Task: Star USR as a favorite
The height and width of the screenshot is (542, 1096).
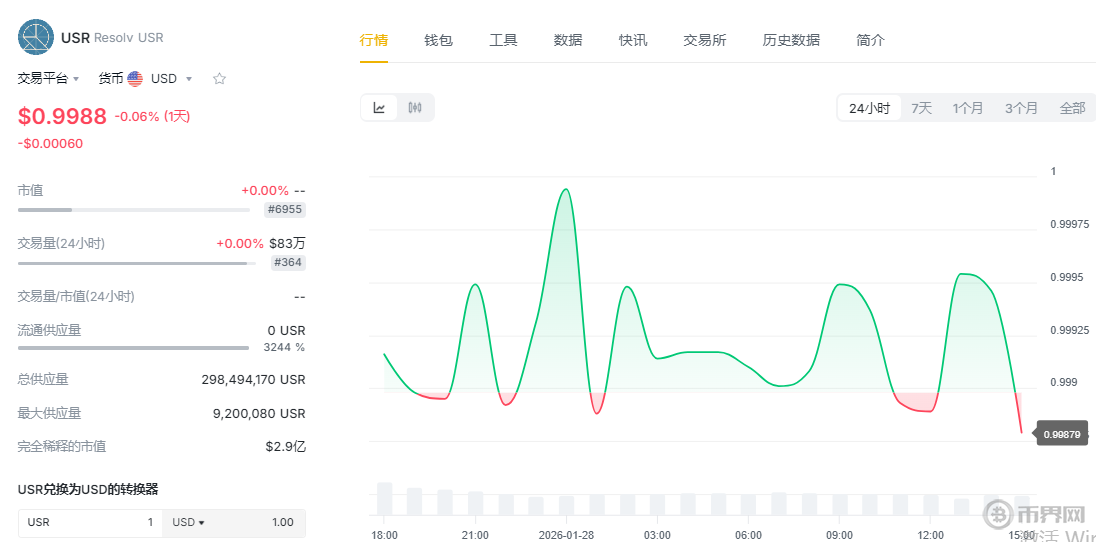Action: tap(220, 79)
